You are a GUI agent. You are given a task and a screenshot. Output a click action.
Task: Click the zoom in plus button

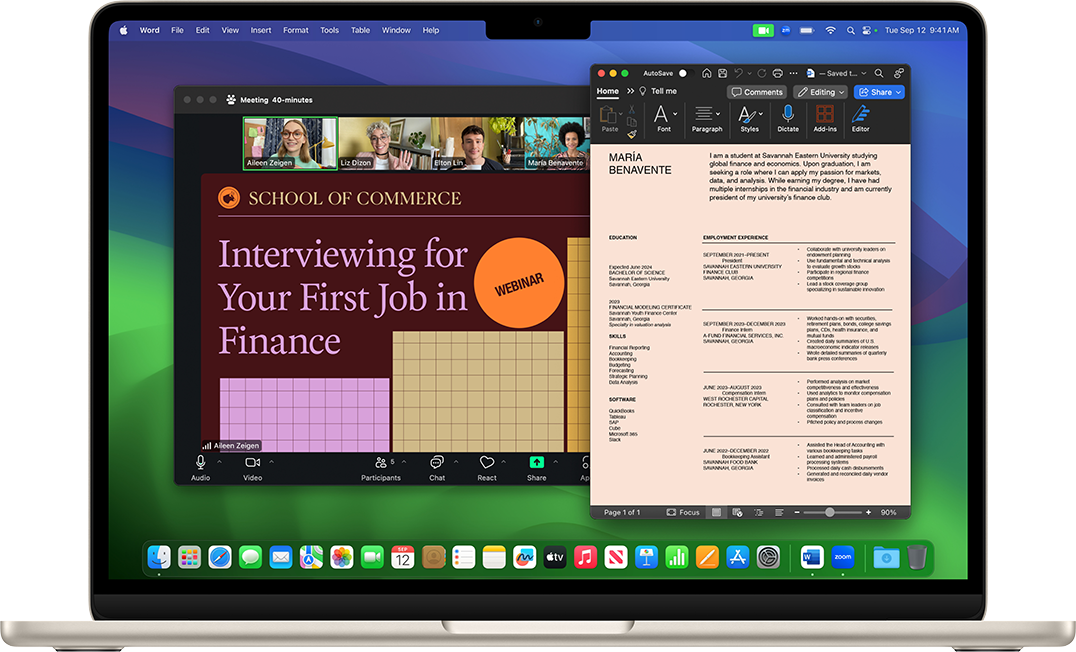click(868, 513)
